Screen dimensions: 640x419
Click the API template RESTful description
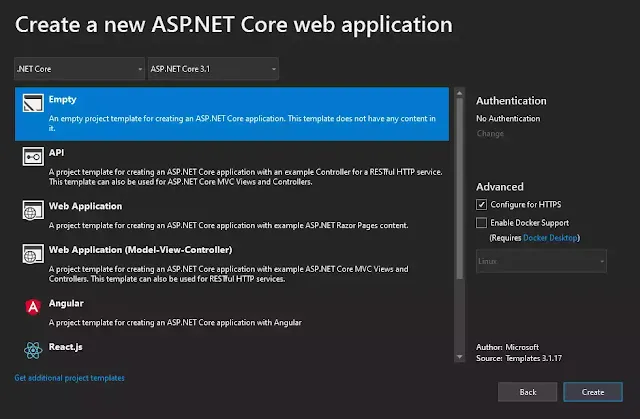click(246, 177)
